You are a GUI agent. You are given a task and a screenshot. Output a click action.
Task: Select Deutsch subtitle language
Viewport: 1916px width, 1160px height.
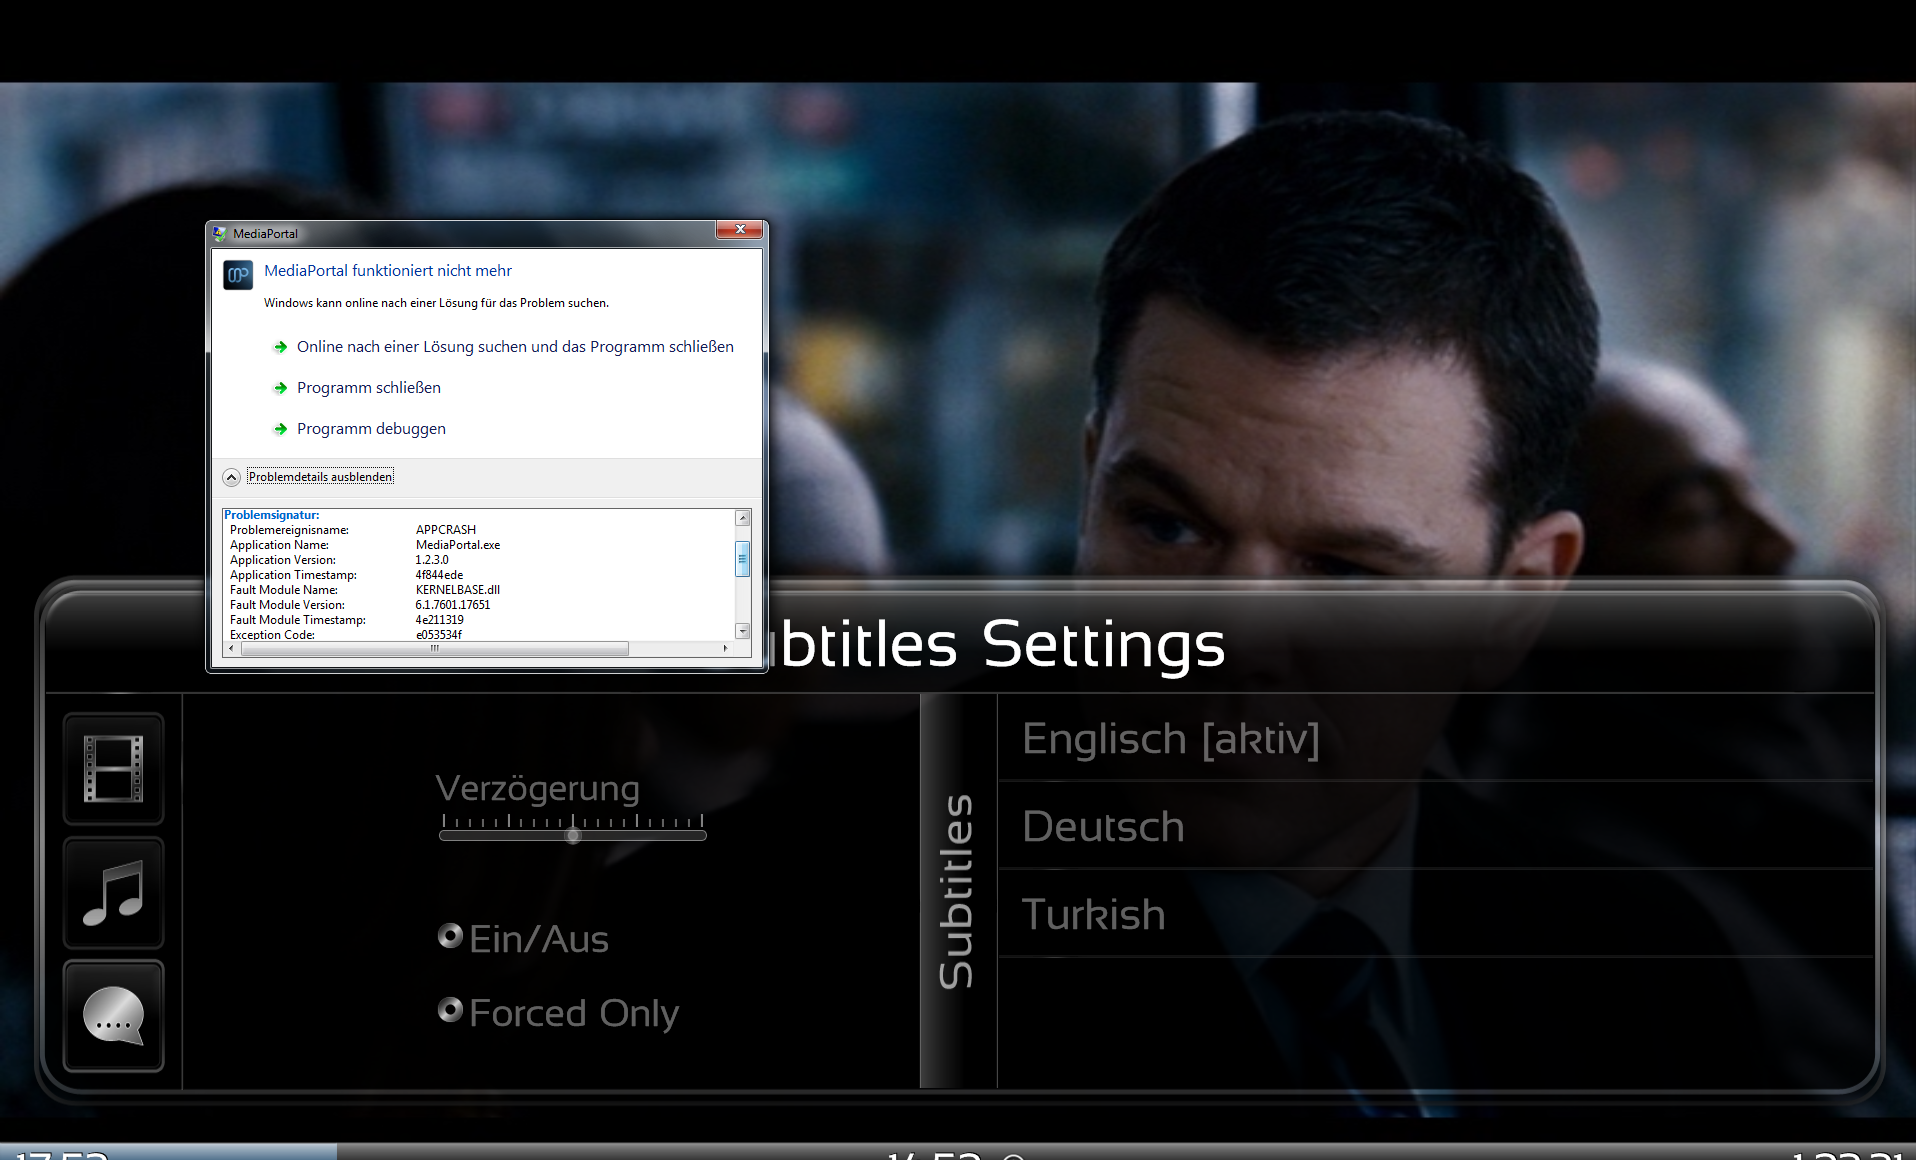(x=1103, y=827)
